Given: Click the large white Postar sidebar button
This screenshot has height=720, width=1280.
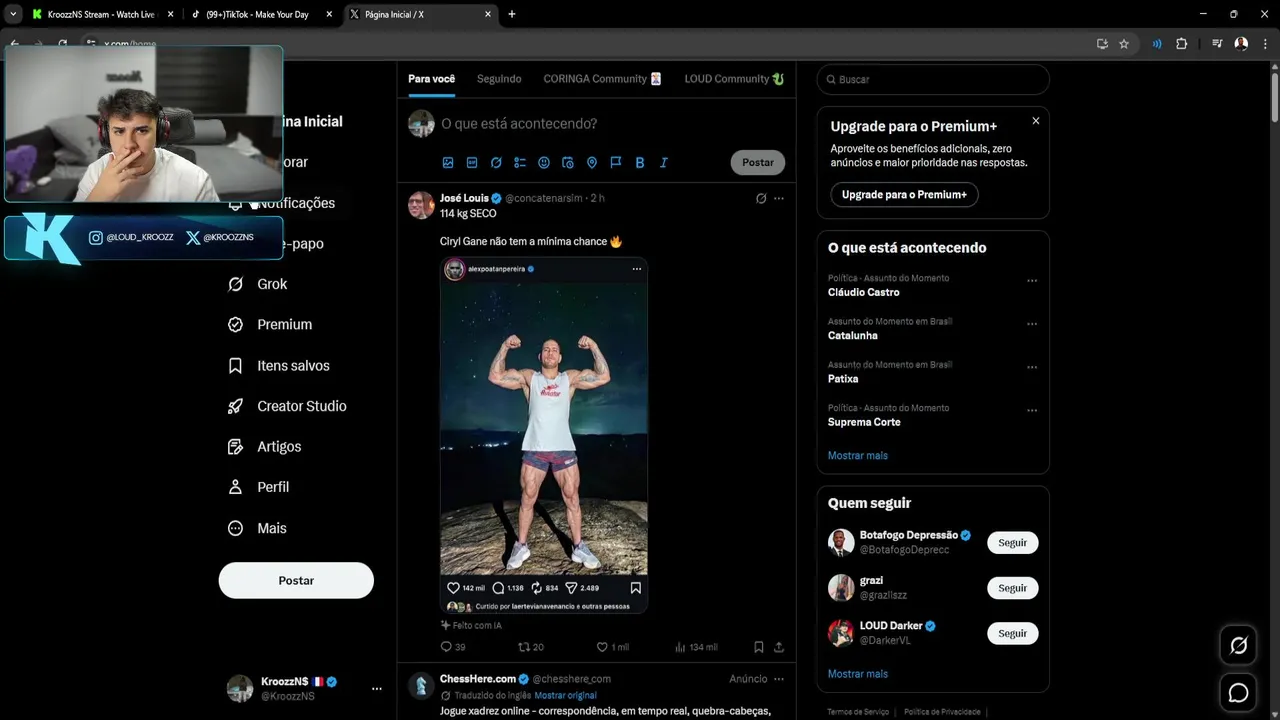Looking at the screenshot, I should [x=296, y=580].
